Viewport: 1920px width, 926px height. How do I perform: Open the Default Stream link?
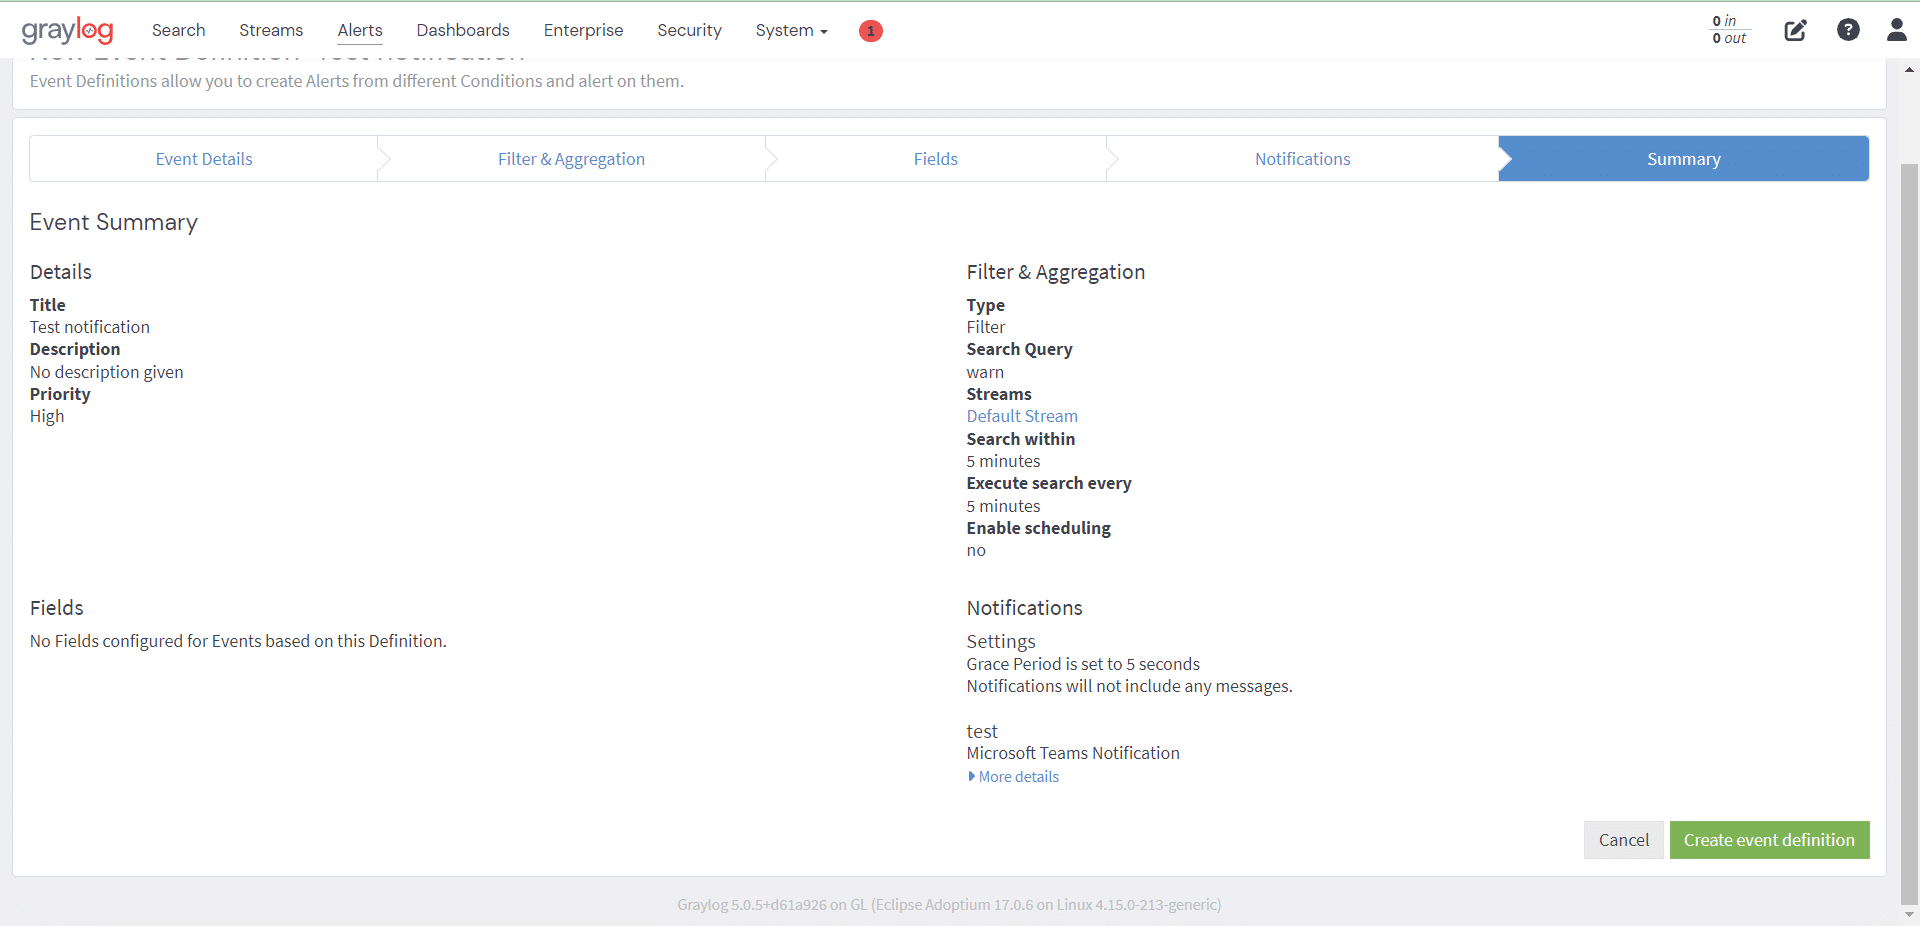coord(1021,416)
